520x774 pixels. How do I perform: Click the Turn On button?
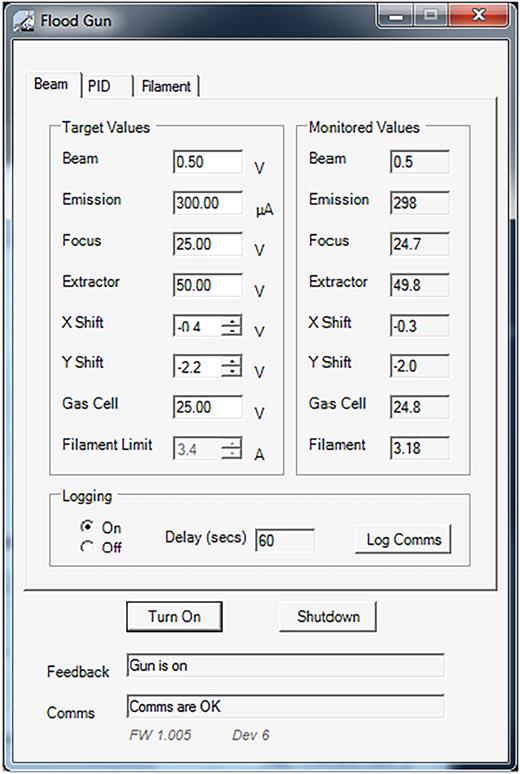(x=174, y=617)
